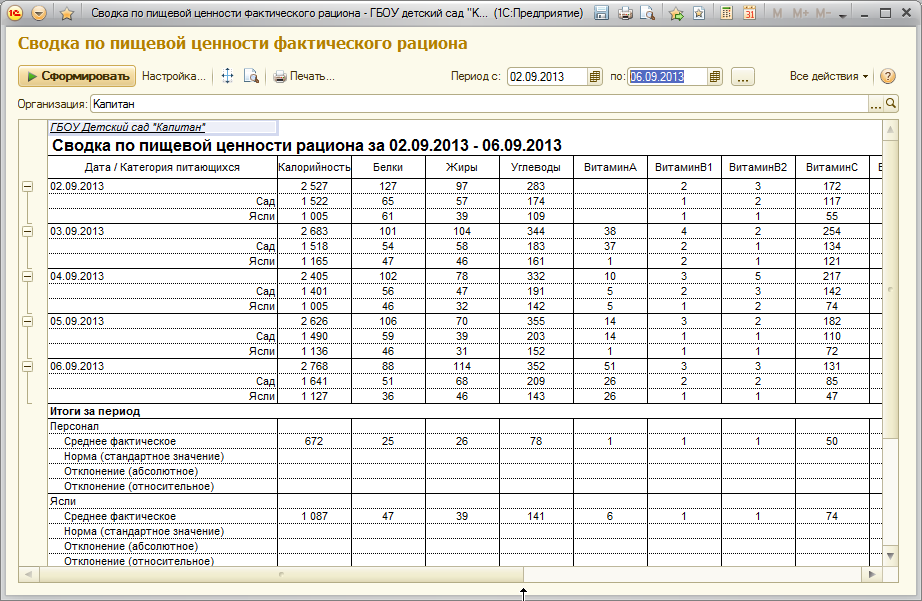Select the 02.09.2013 date cell
922x601 pixels.
pyautogui.click(x=162, y=186)
